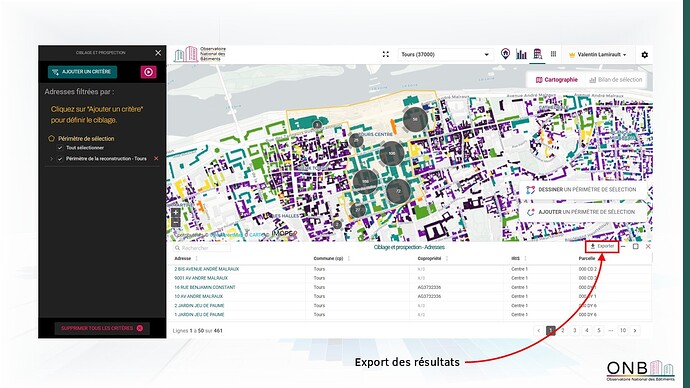Click Supprimer tous les critères
The height and width of the screenshot is (388, 690).
click(102, 328)
